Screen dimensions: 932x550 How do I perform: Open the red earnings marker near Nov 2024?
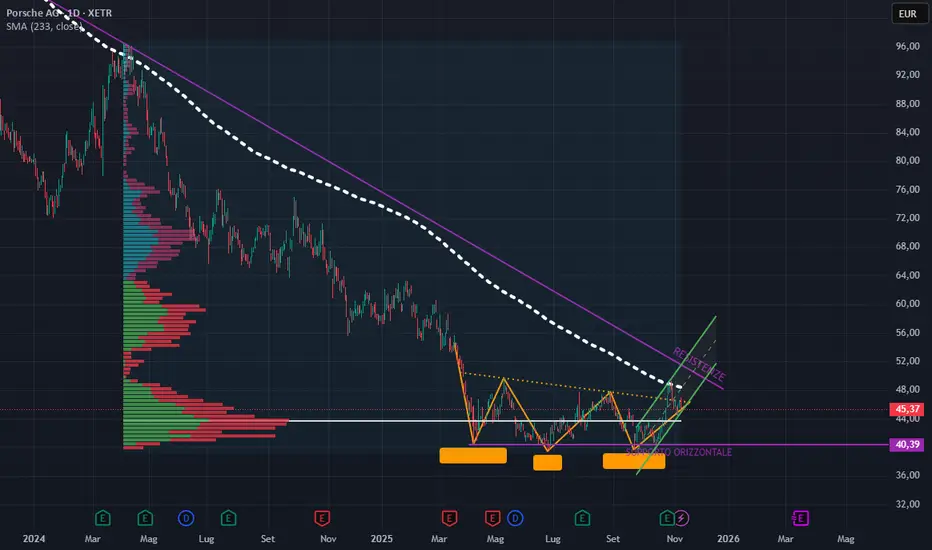(x=322, y=518)
